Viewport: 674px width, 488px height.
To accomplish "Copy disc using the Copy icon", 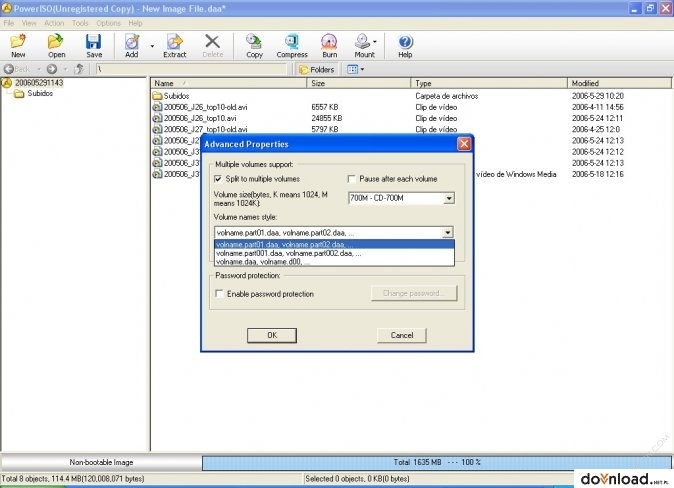I will pyautogui.click(x=254, y=46).
